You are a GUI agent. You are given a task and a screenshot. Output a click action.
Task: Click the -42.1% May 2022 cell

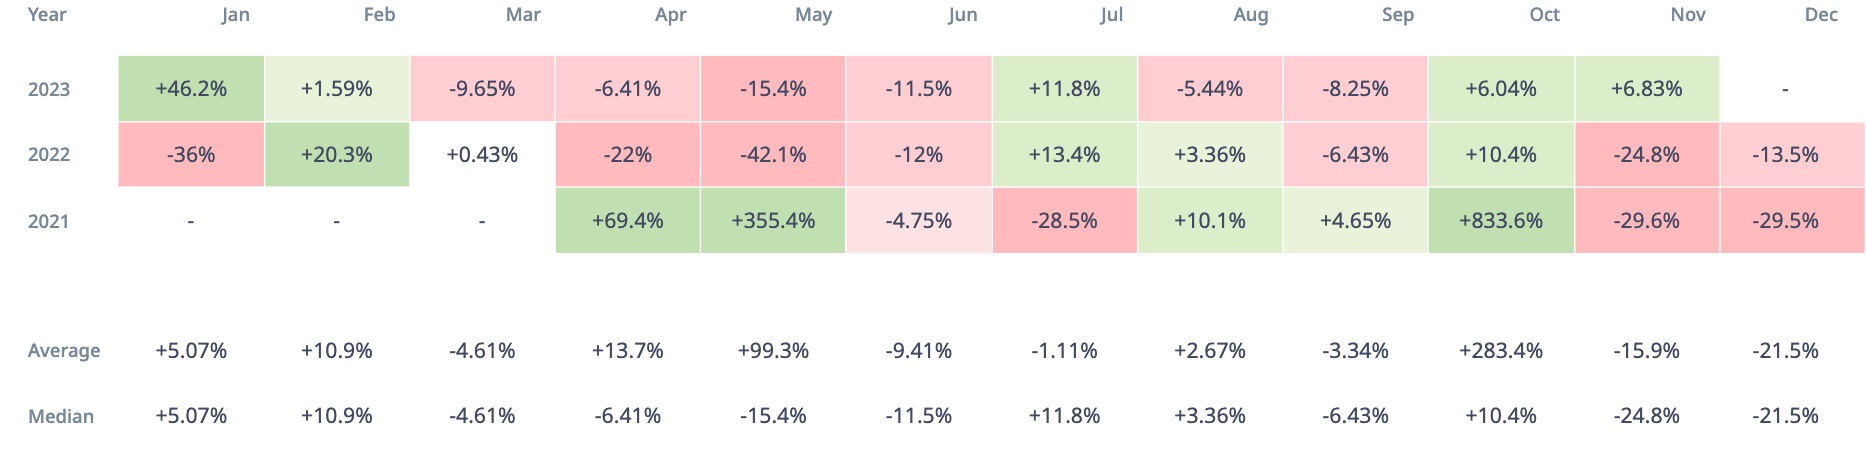[x=773, y=155]
